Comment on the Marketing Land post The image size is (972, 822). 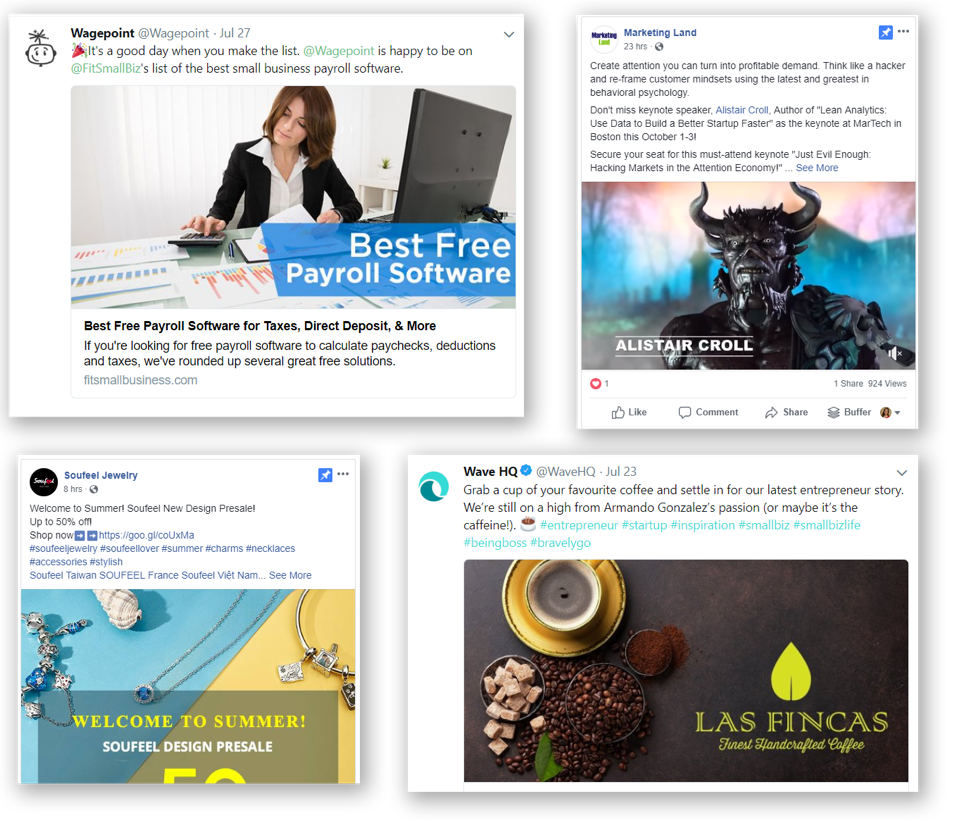click(x=709, y=412)
